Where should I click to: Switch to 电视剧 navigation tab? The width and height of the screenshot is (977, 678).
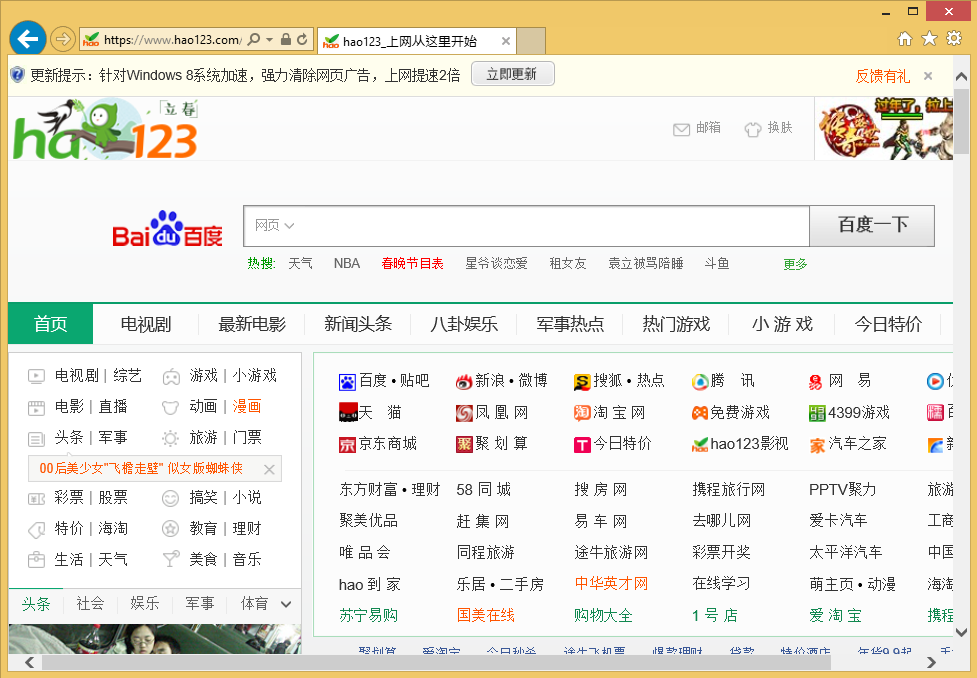point(146,324)
